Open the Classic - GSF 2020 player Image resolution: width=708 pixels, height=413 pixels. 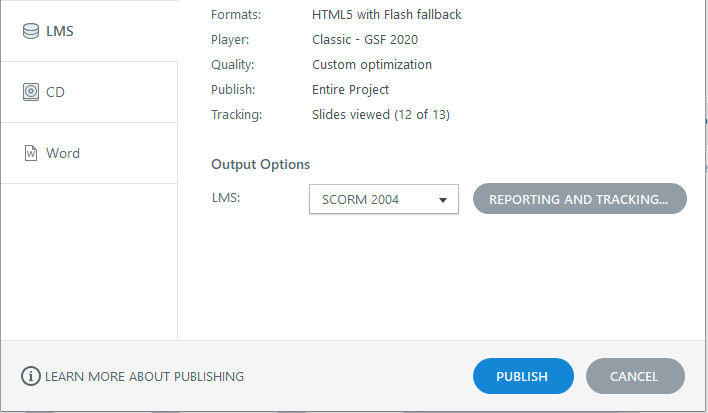365,40
